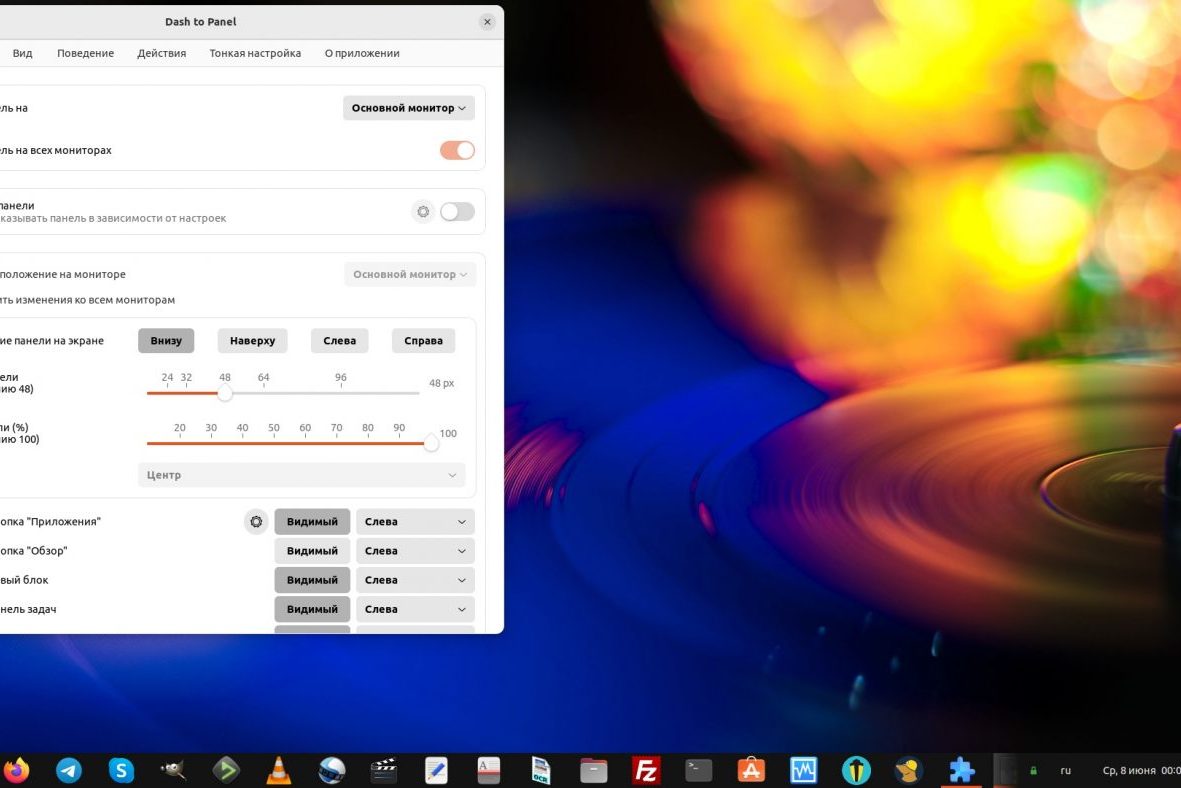
Task: Toggle visibility of the Обзор button
Action: click(312, 550)
